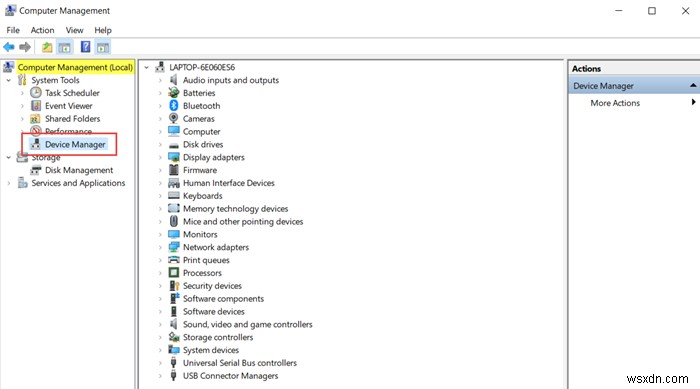This screenshot has width=700, height=389.
Task: Select the Storage tree node
Action: point(46,158)
